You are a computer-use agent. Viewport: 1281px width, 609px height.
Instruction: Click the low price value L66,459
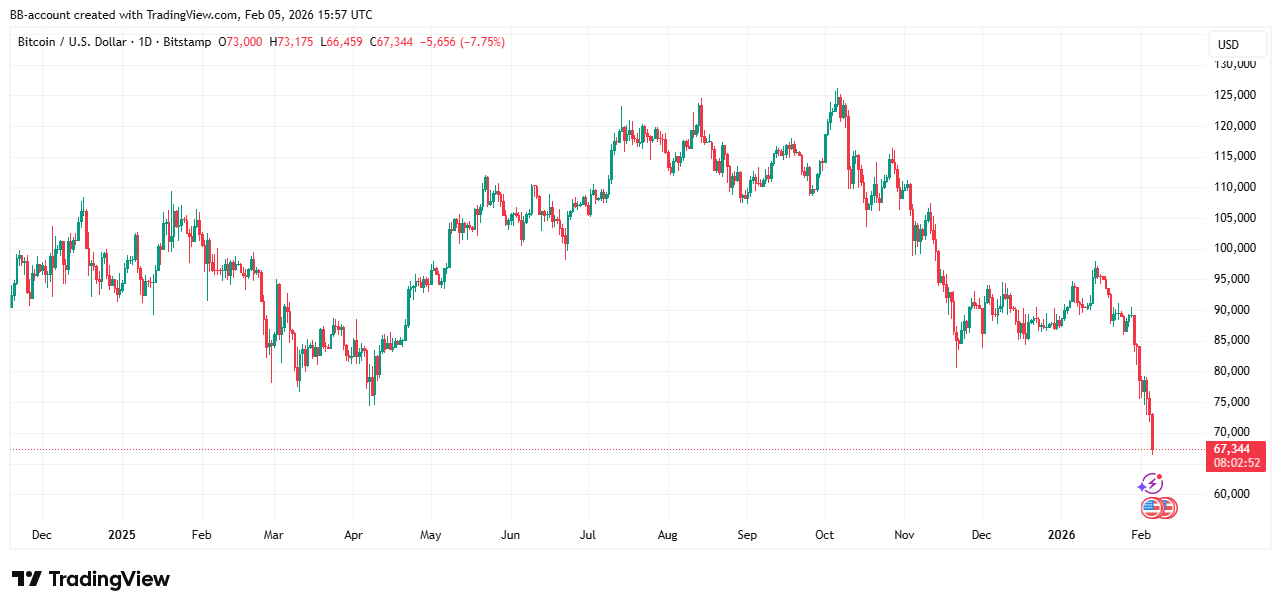[341, 42]
